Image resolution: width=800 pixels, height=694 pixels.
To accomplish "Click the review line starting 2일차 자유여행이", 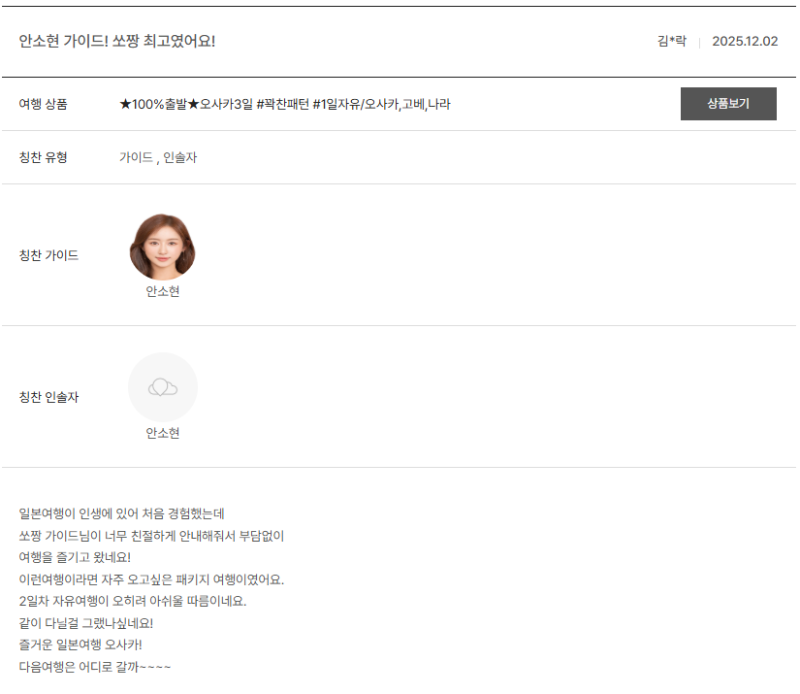I will pyautogui.click(x=132, y=601).
